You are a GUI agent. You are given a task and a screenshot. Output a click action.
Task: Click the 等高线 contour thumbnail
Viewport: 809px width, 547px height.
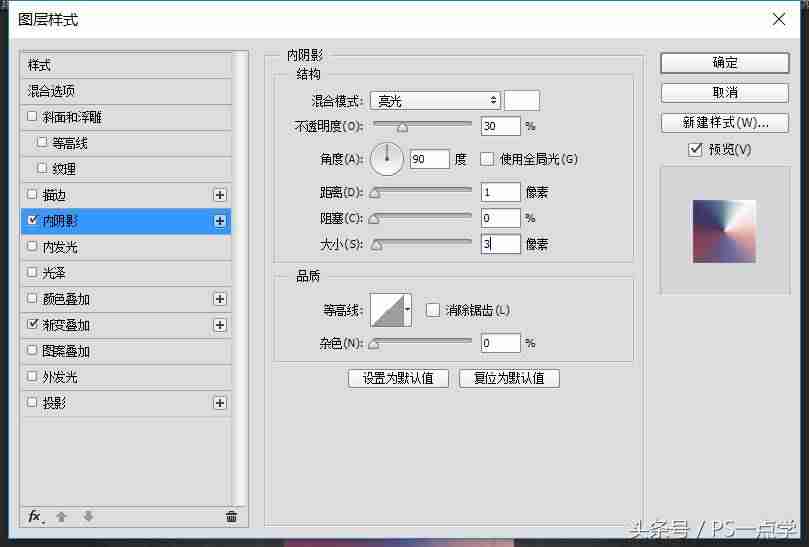tap(387, 310)
